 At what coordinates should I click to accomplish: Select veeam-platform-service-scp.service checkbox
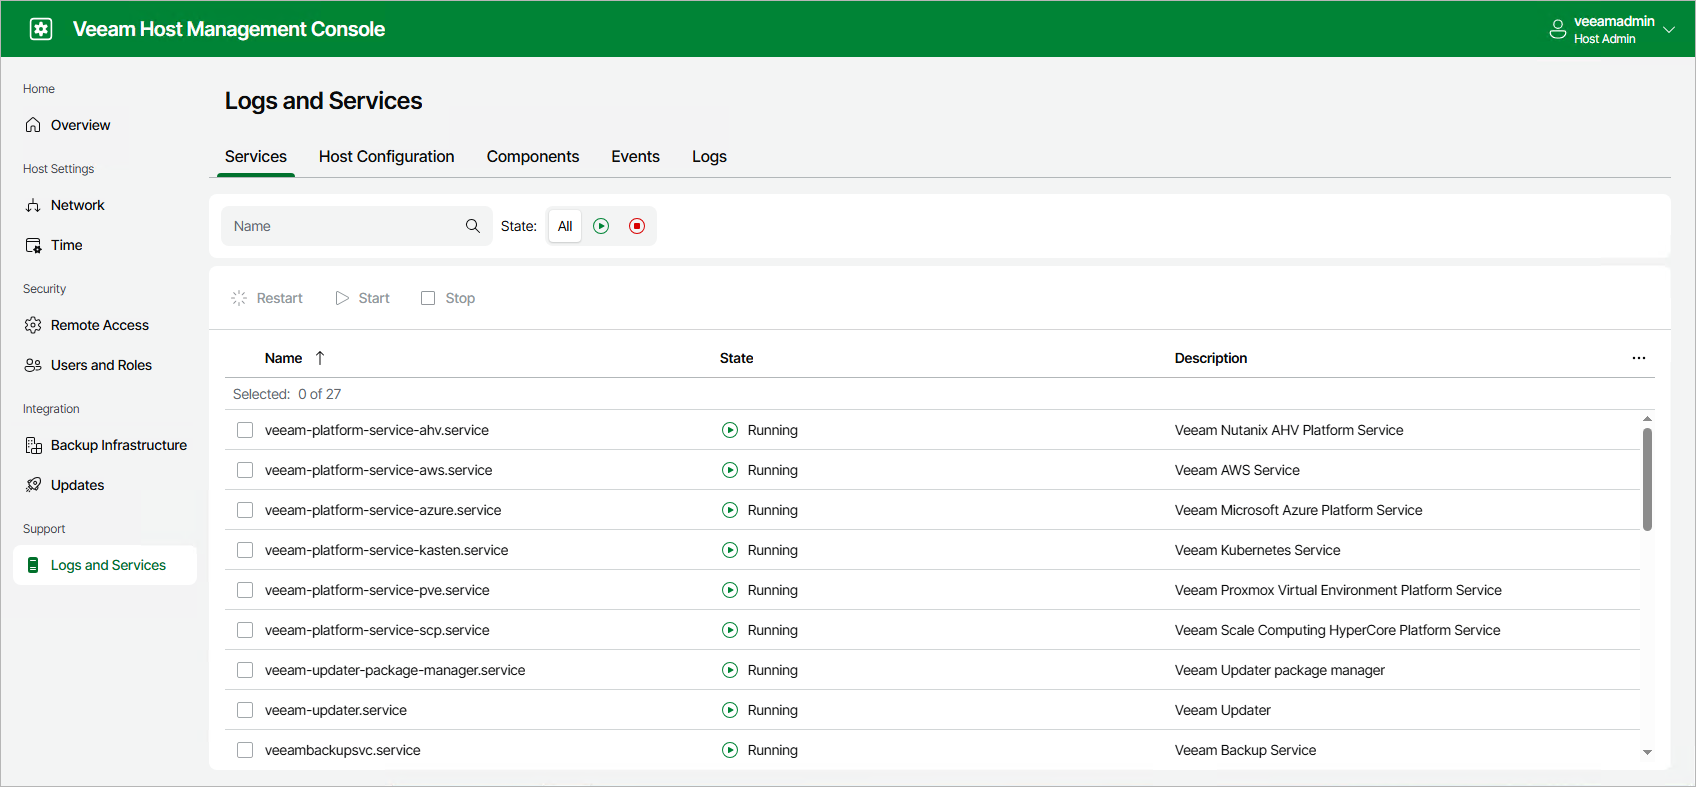point(245,630)
